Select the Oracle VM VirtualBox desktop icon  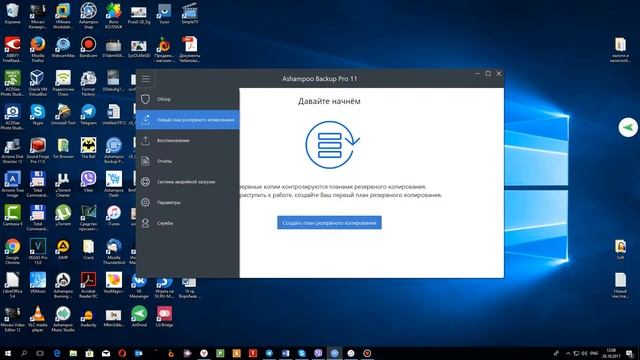coord(38,83)
